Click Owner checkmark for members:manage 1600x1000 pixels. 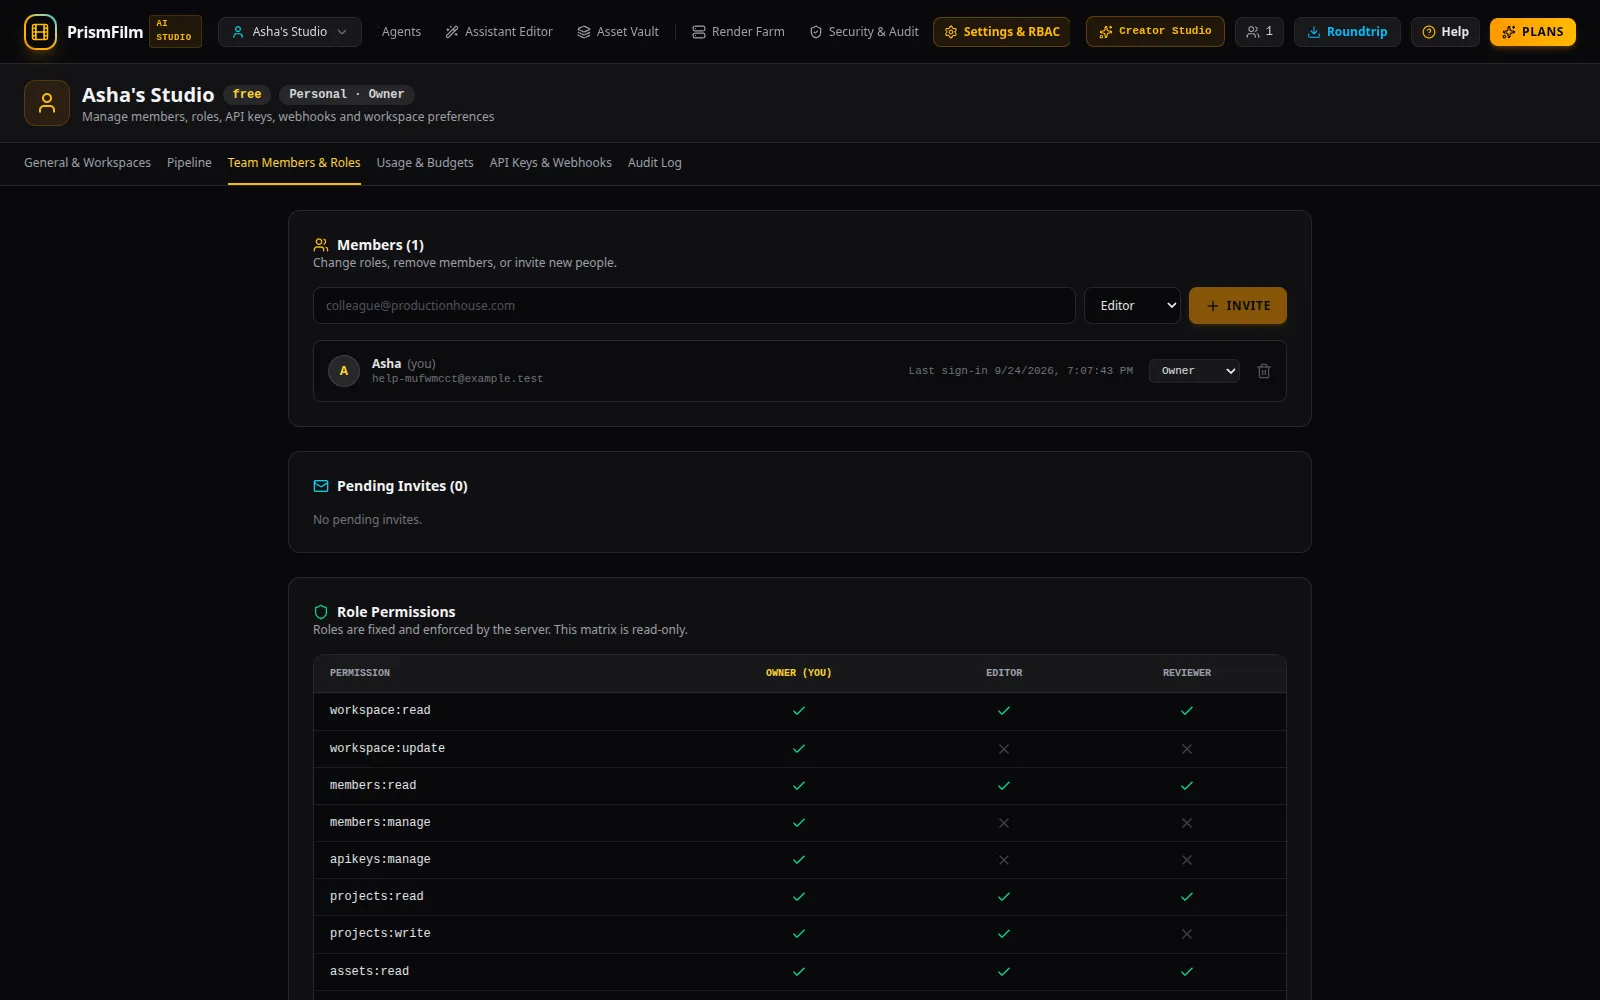coord(799,823)
